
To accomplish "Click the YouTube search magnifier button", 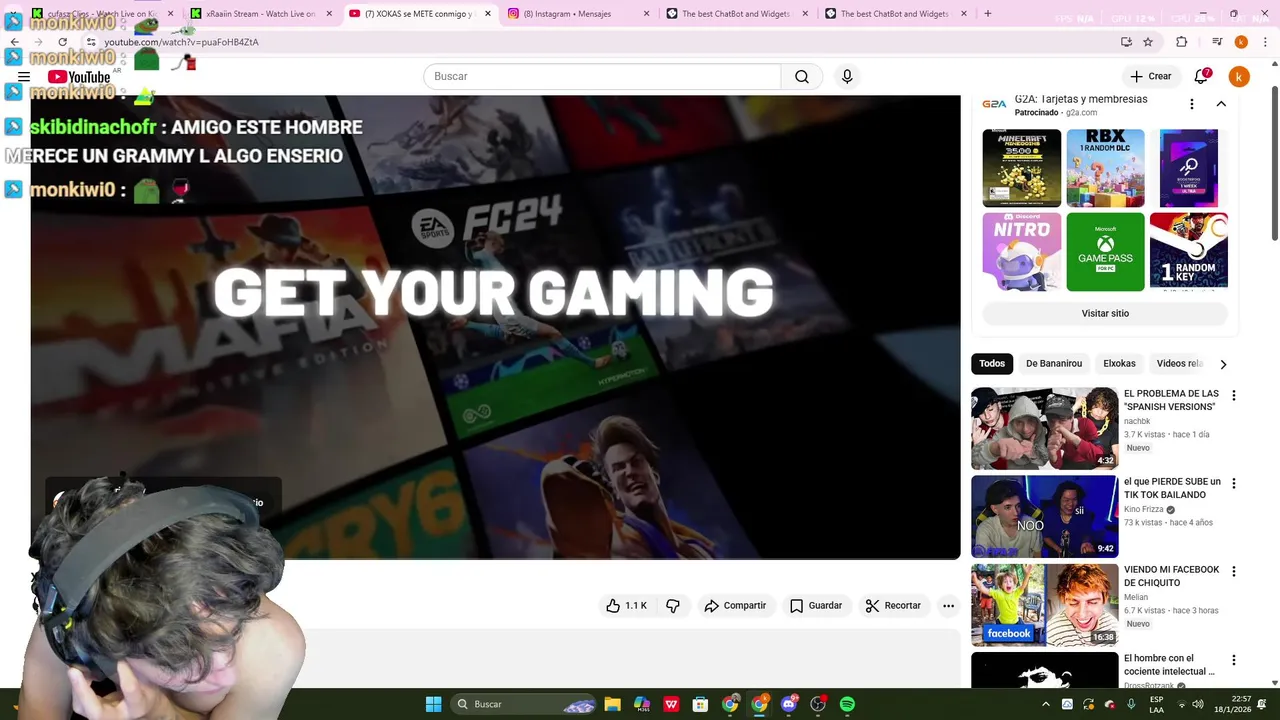I will (802, 77).
